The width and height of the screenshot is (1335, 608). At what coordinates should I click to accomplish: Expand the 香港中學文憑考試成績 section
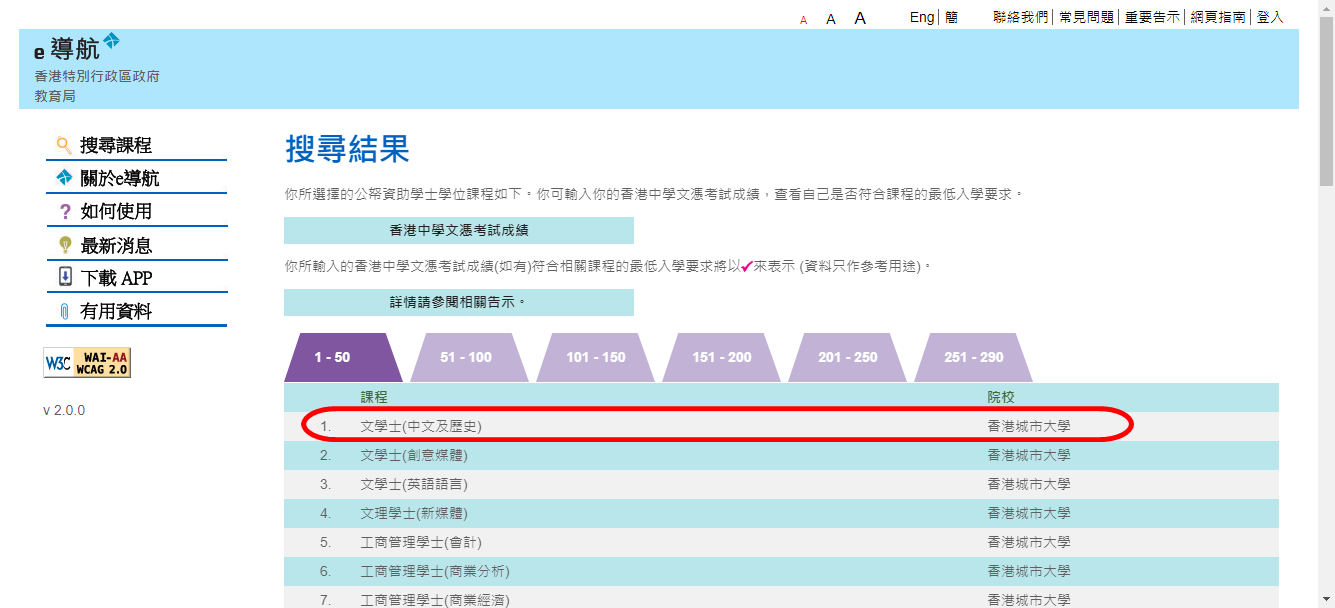click(459, 230)
